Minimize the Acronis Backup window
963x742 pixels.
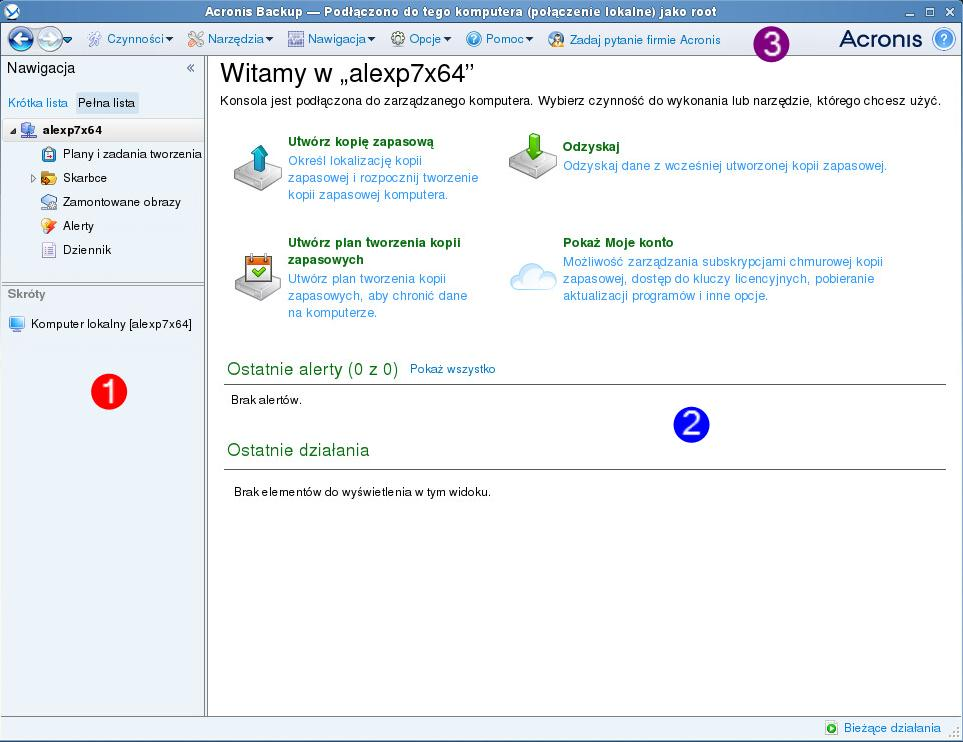(910, 12)
